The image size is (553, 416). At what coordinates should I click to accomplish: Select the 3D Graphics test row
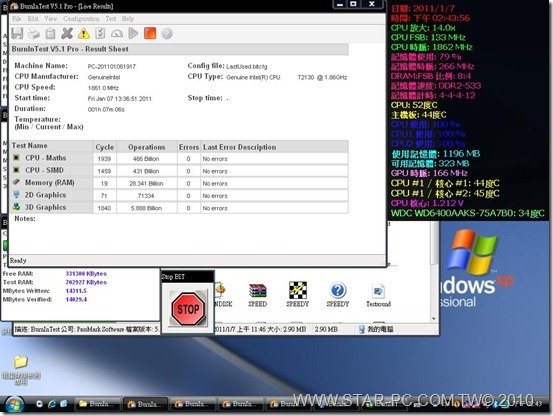coord(180,208)
